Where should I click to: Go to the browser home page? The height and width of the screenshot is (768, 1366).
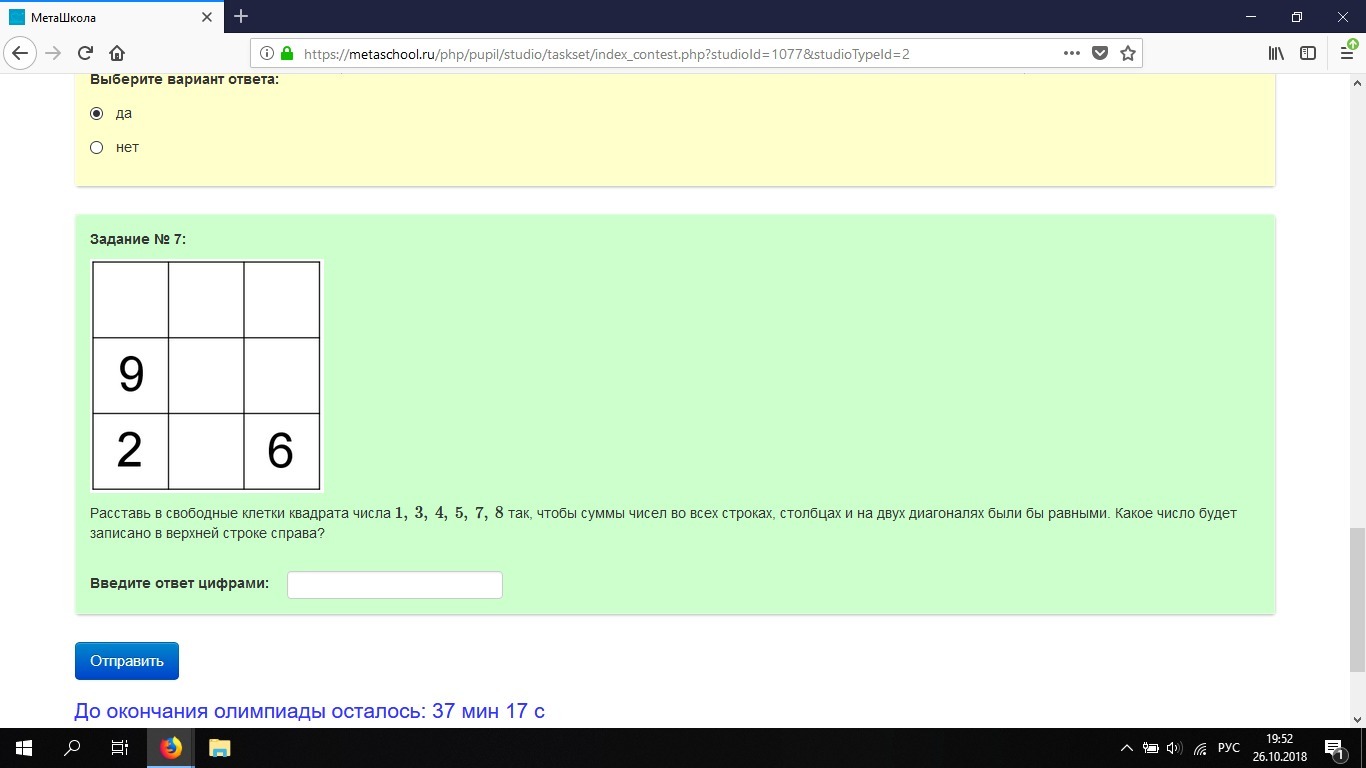[117, 54]
